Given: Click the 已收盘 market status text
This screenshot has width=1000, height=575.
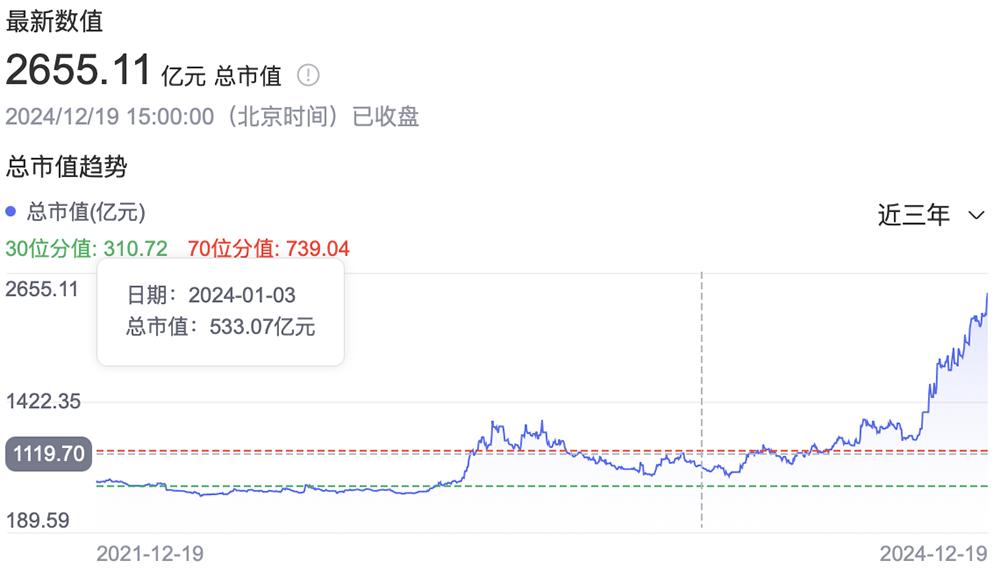Looking at the screenshot, I should (x=386, y=116).
